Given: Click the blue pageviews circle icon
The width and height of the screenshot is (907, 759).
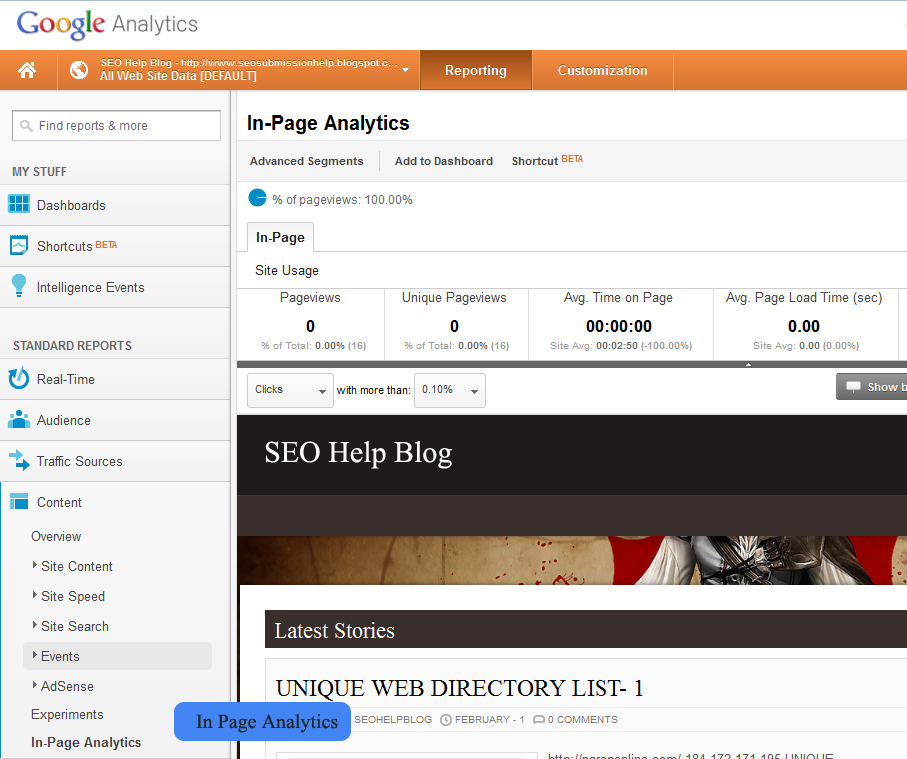Looking at the screenshot, I should tap(257, 198).
